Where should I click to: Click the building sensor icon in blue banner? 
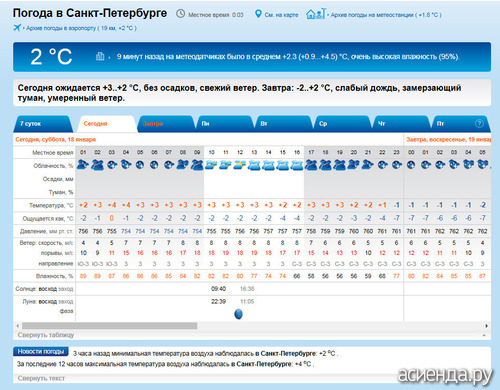(100, 56)
